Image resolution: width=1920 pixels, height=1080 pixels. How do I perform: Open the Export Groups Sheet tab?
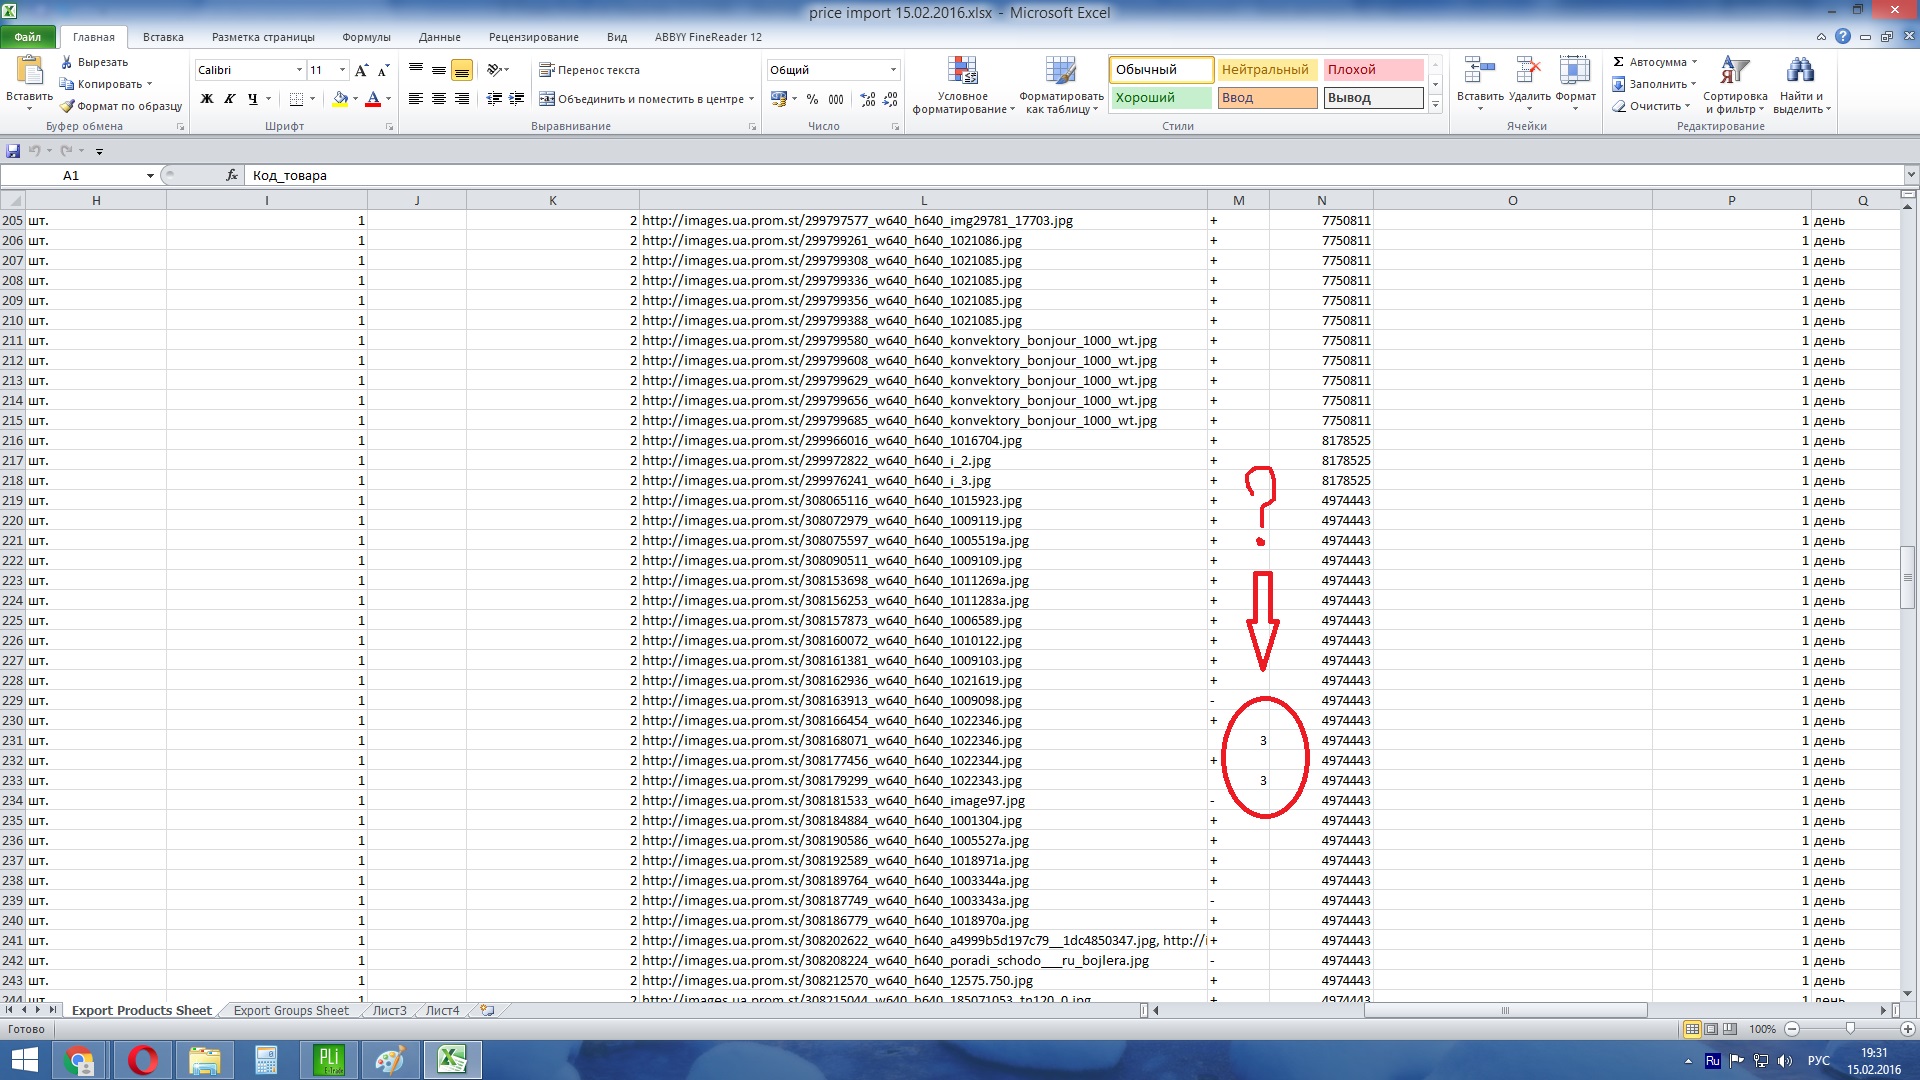(291, 1011)
